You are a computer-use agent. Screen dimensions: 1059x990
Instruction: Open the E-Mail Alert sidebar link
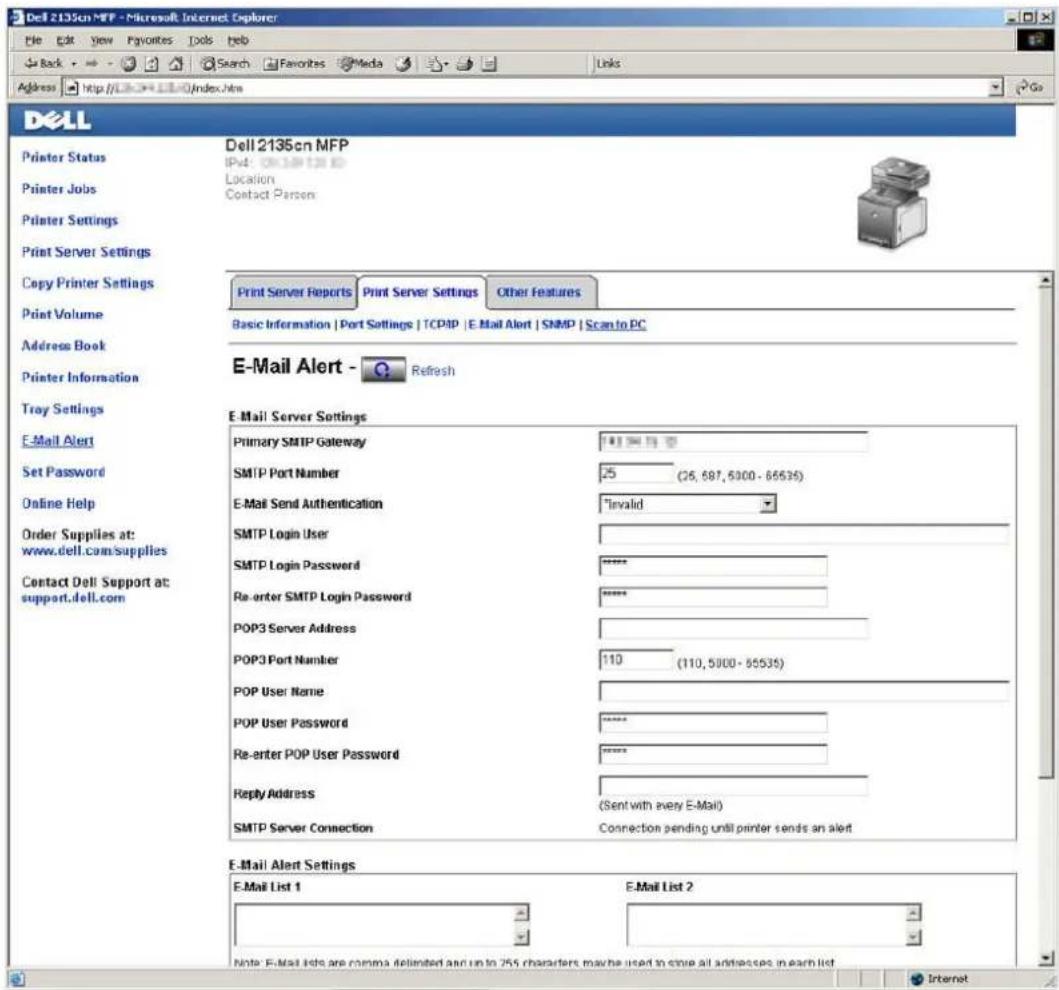[x=57, y=441]
